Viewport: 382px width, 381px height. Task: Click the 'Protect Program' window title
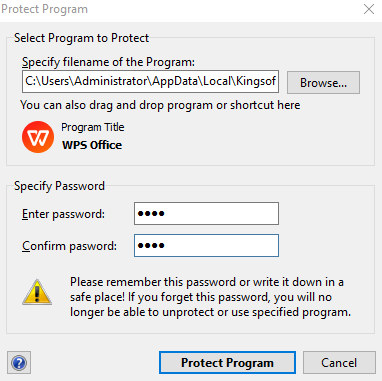click(x=44, y=9)
